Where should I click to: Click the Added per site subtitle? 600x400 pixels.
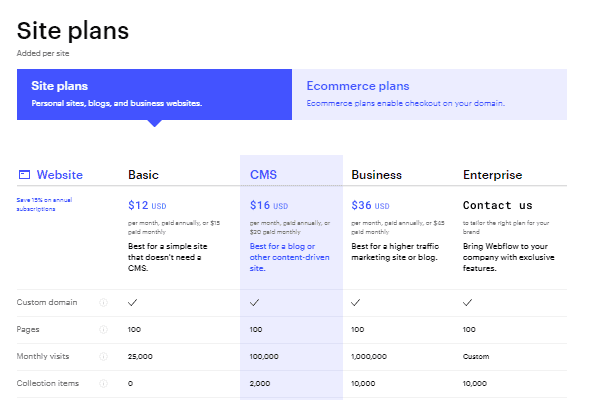(43, 53)
